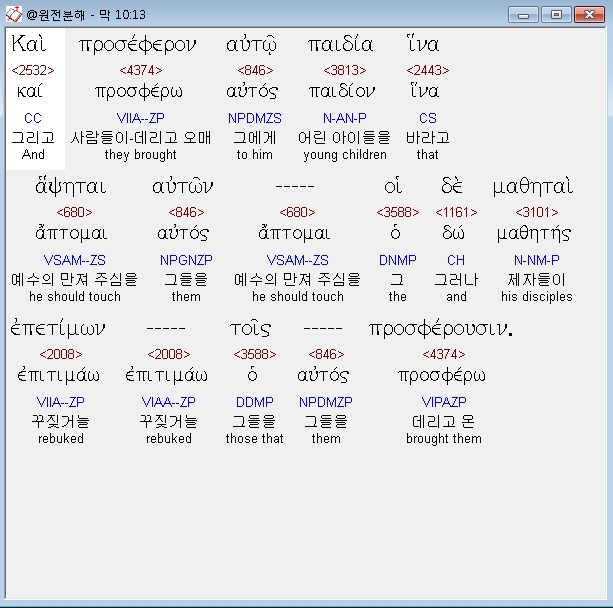613x608 pixels.
Task: Click the parsing code 'CC'
Action: pos(33,118)
